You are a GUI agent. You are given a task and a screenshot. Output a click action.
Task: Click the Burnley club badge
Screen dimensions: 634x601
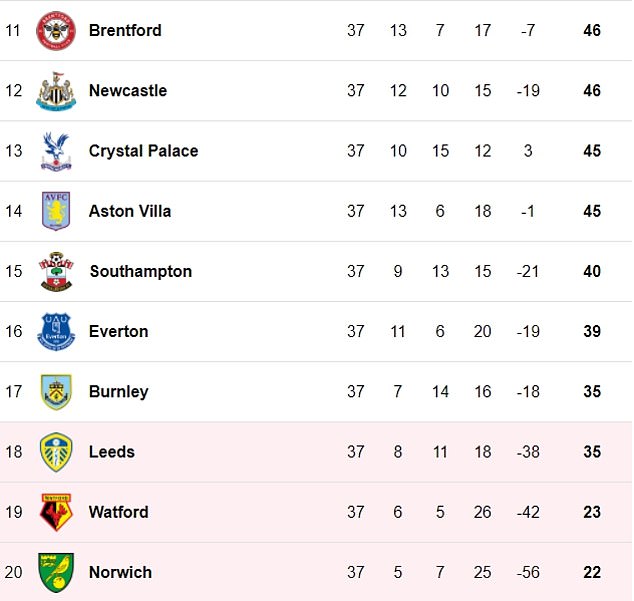coord(56,392)
